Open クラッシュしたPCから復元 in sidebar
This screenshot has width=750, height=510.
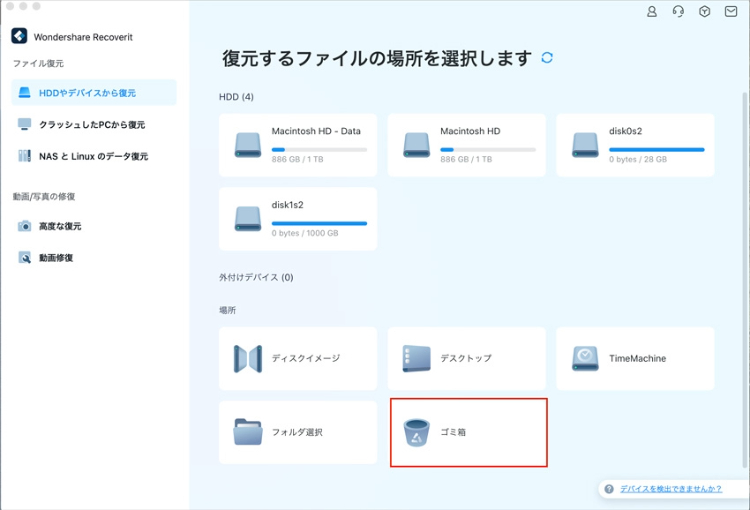point(94,124)
